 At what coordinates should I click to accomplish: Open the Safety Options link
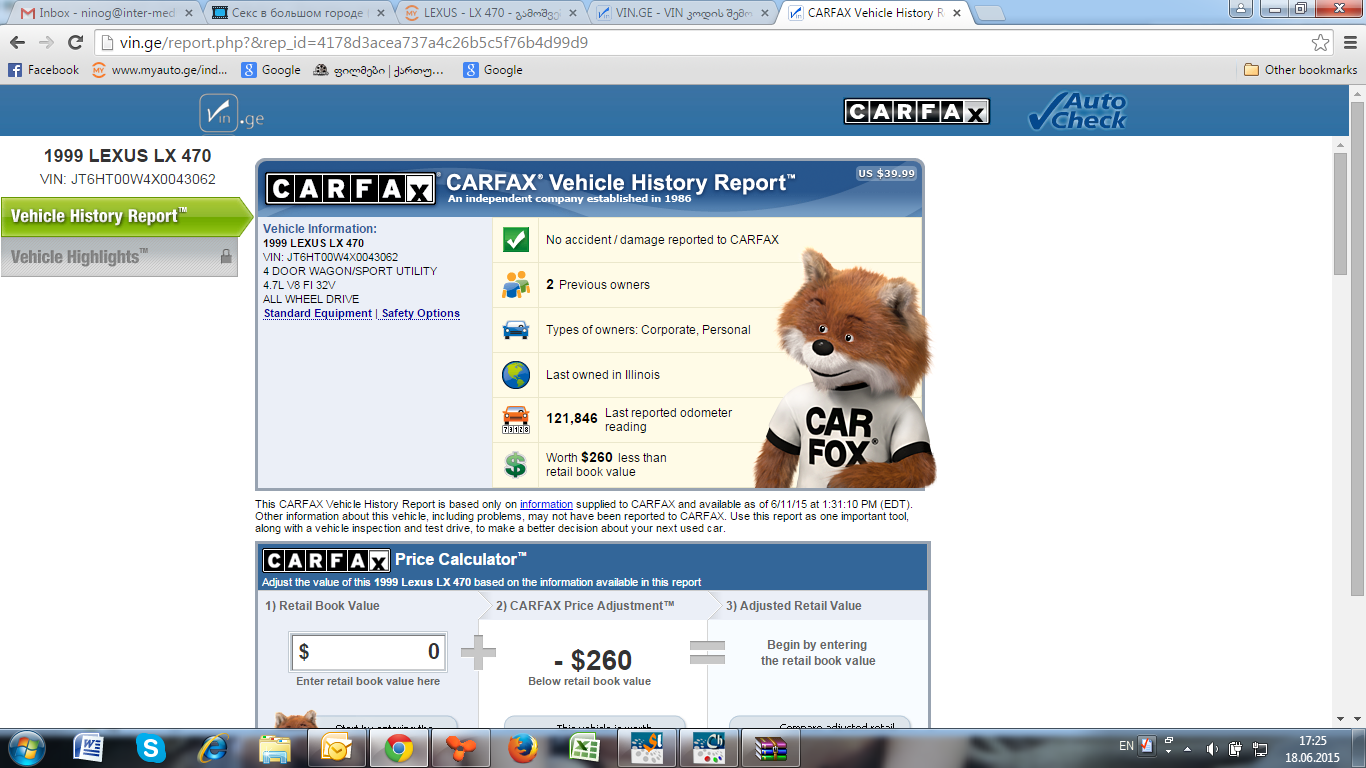pyautogui.click(x=421, y=313)
